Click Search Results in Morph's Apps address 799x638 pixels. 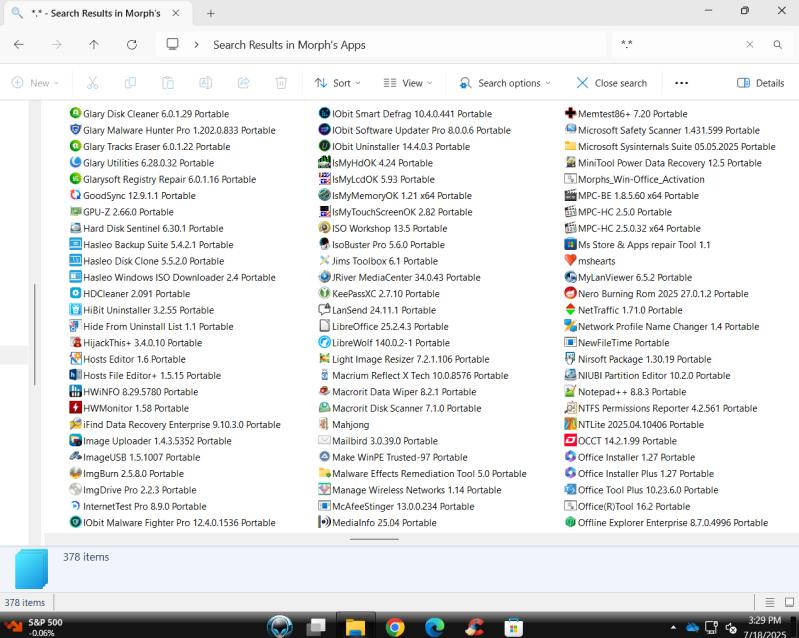pos(289,45)
